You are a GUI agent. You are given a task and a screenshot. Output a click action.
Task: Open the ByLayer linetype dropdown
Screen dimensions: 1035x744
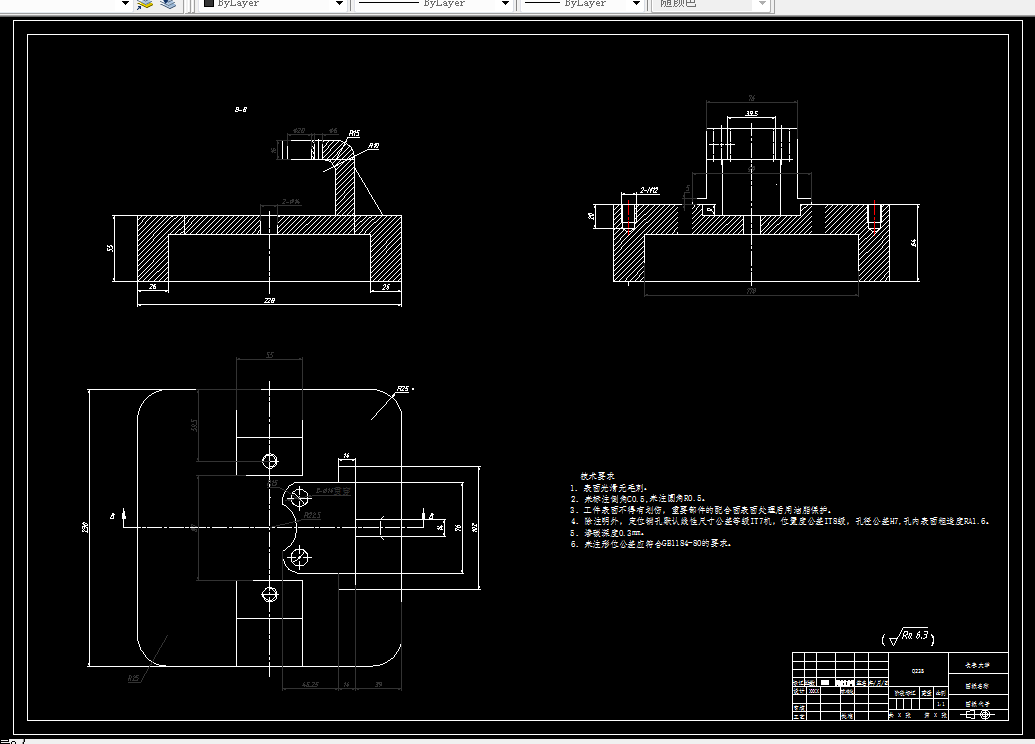pyautogui.click(x=505, y=4)
